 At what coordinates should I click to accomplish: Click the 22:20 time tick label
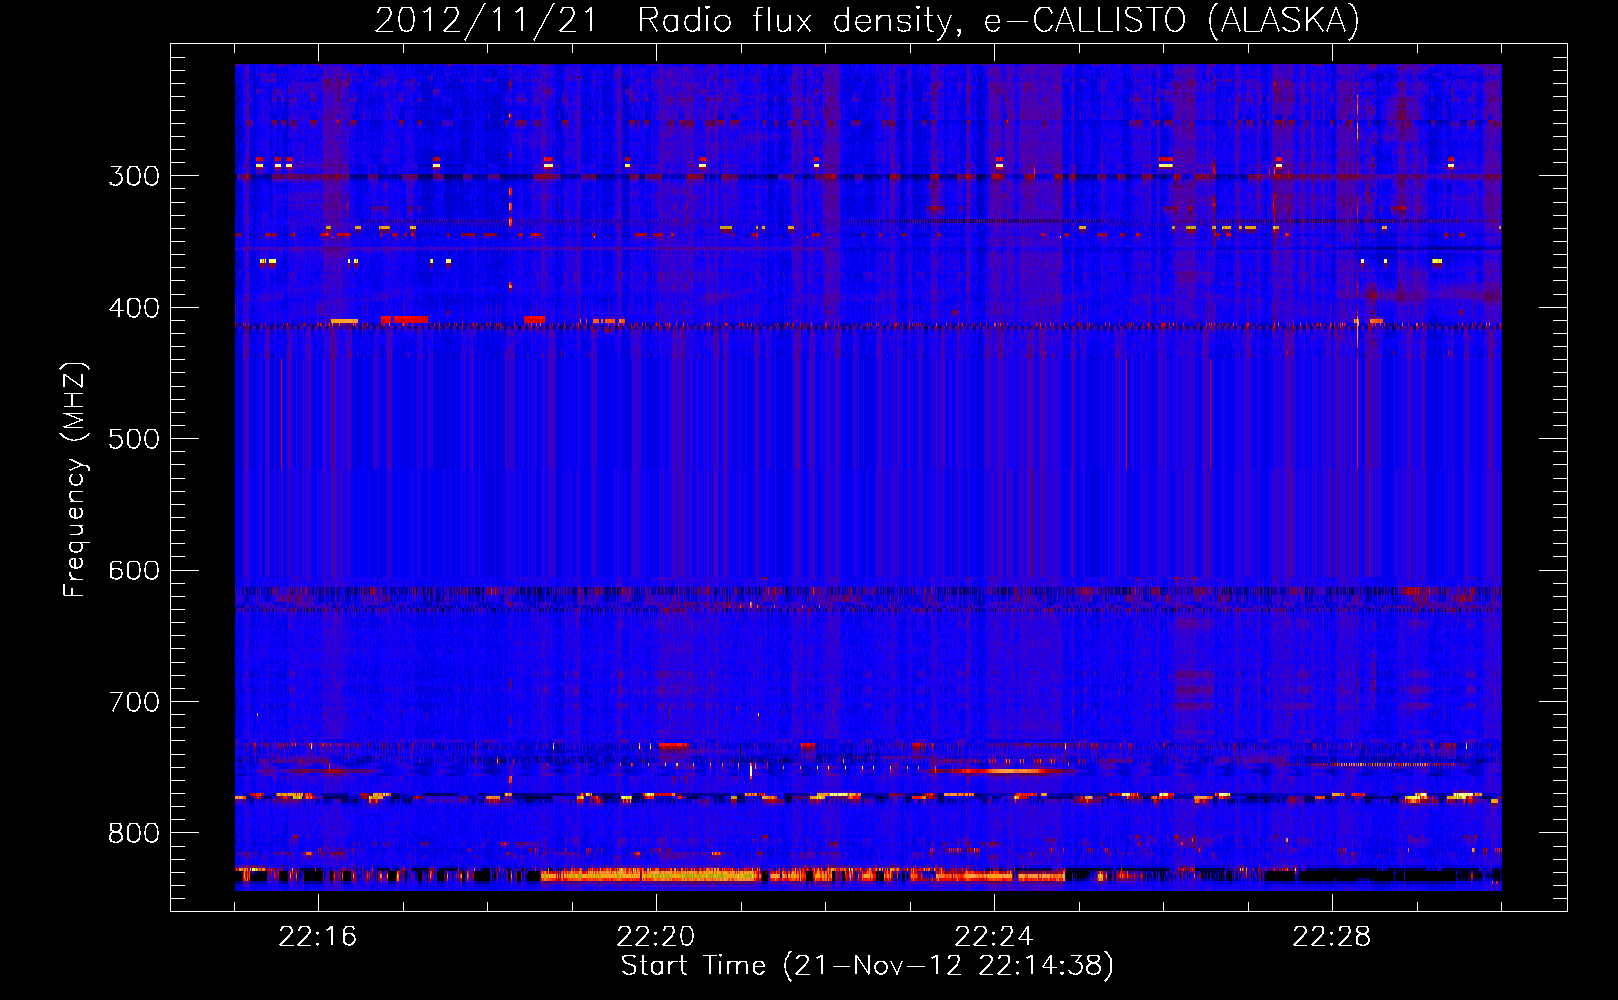tap(656, 937)
